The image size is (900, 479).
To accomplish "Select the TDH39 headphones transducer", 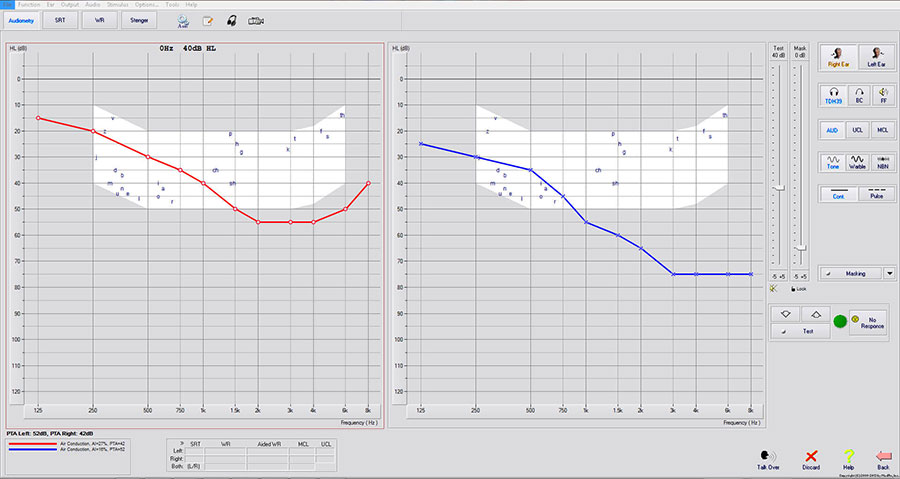I will pos(832,95).
